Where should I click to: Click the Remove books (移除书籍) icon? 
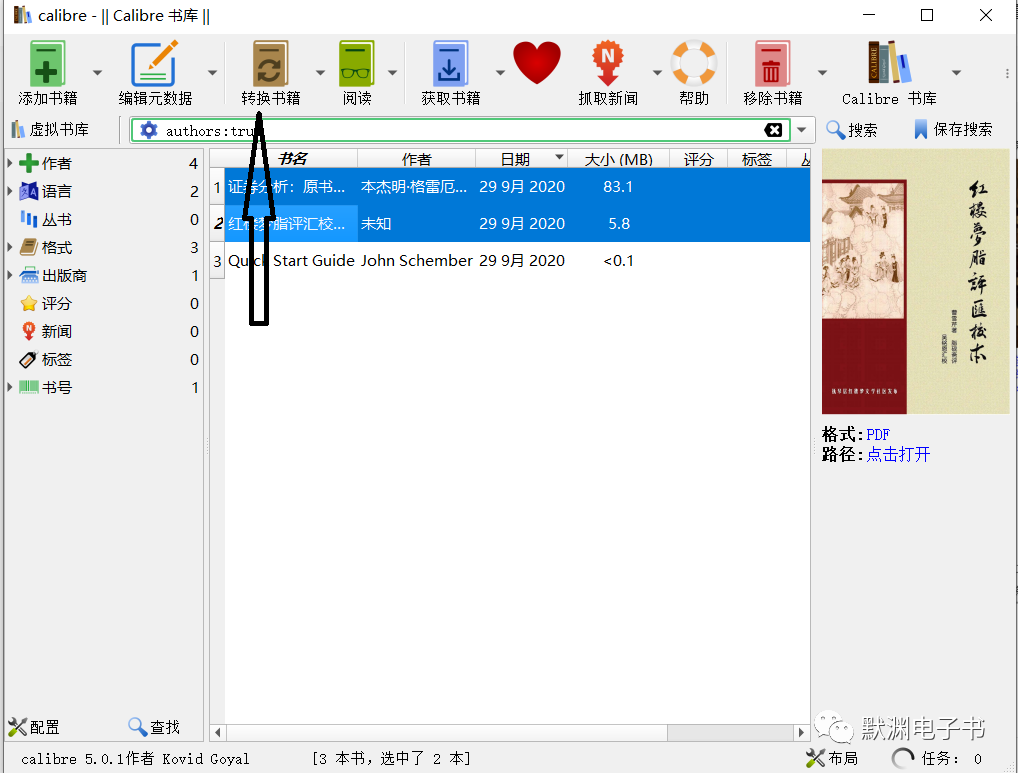tap(772, 64)
